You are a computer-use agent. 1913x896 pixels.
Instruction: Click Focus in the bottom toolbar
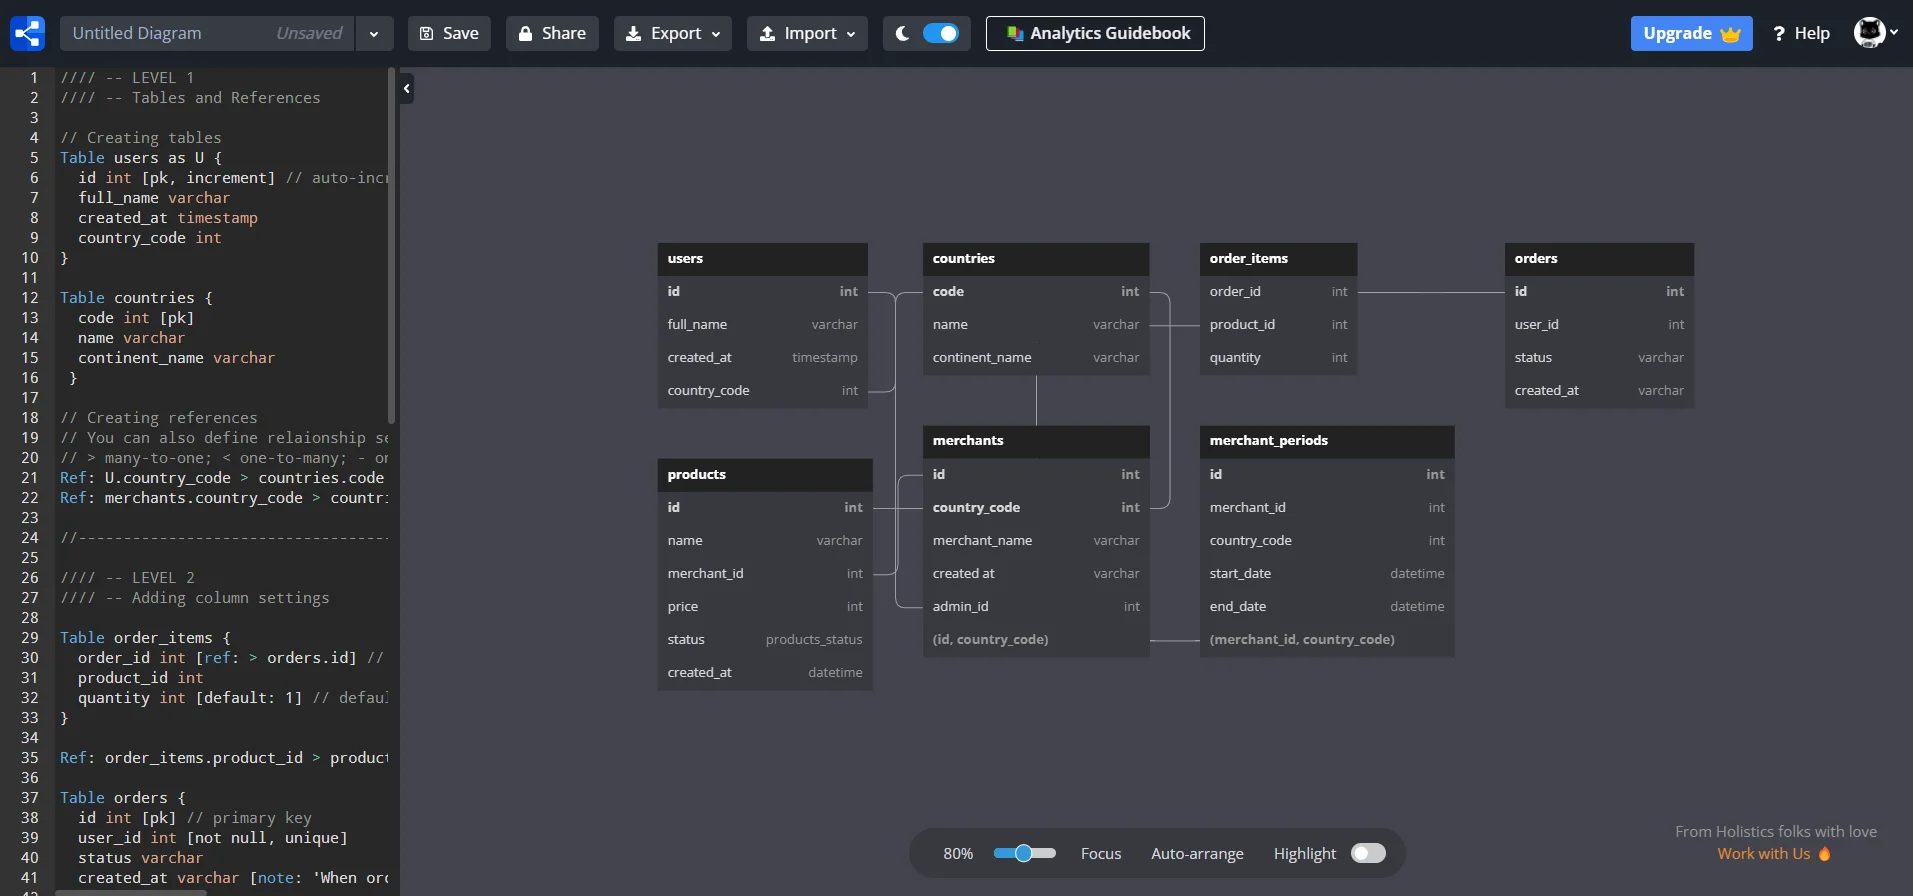pos(1101,854)
